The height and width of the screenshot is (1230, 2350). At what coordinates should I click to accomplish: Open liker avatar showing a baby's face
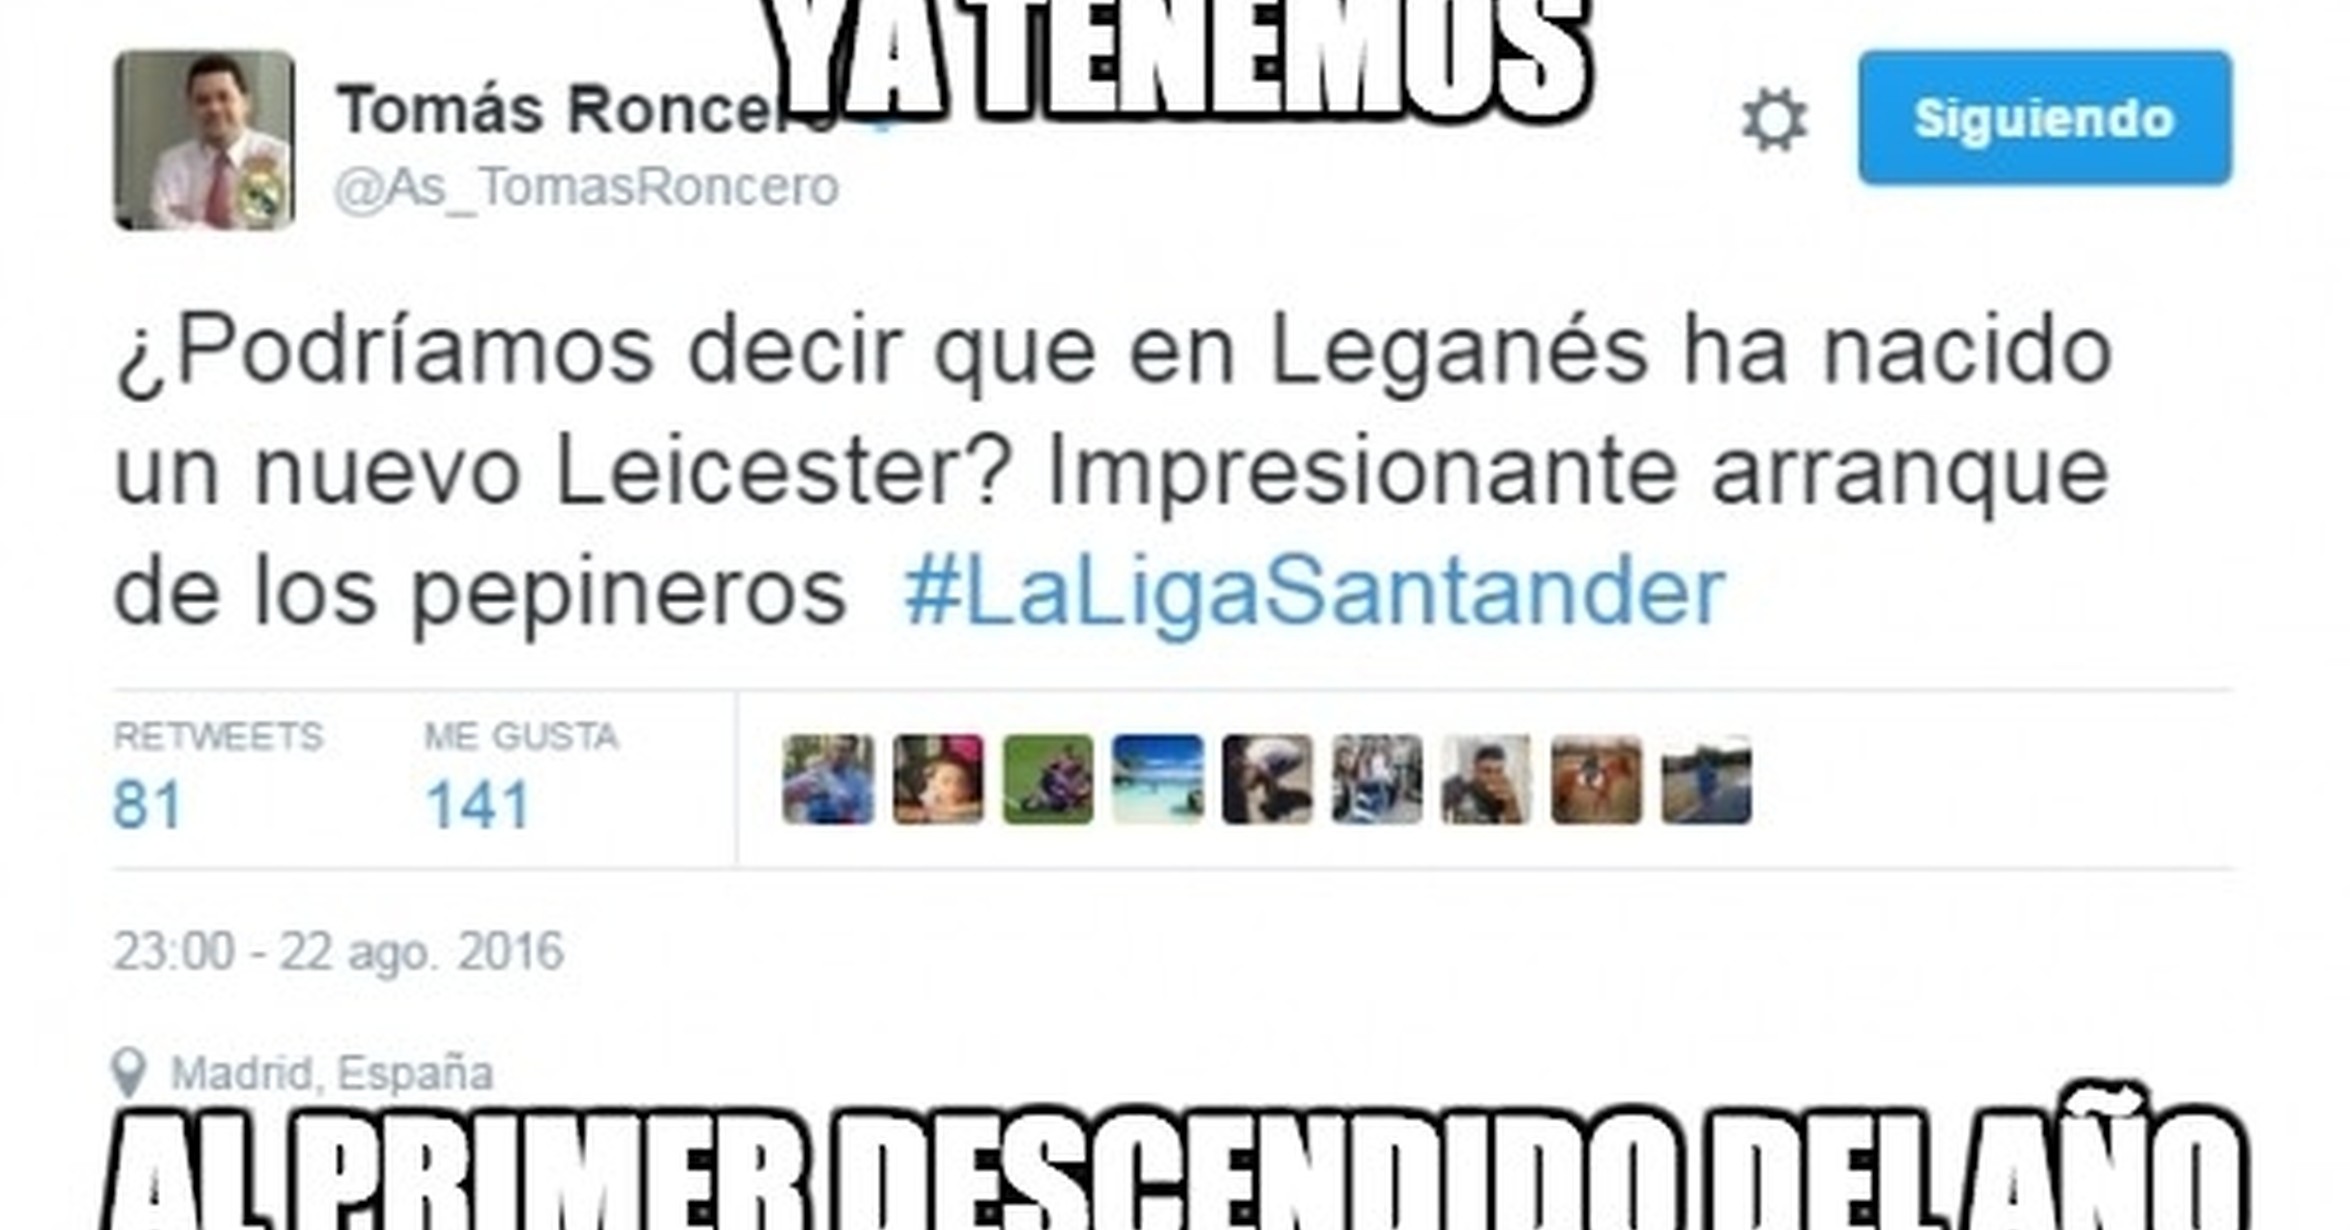(x=938, y=779)
